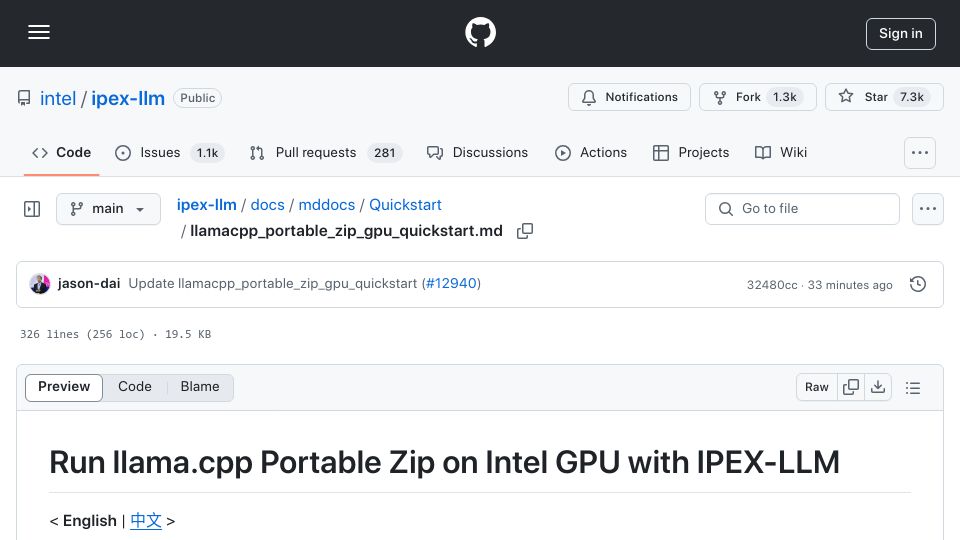Open the Issues tab
960x540 pixels.
170,152
